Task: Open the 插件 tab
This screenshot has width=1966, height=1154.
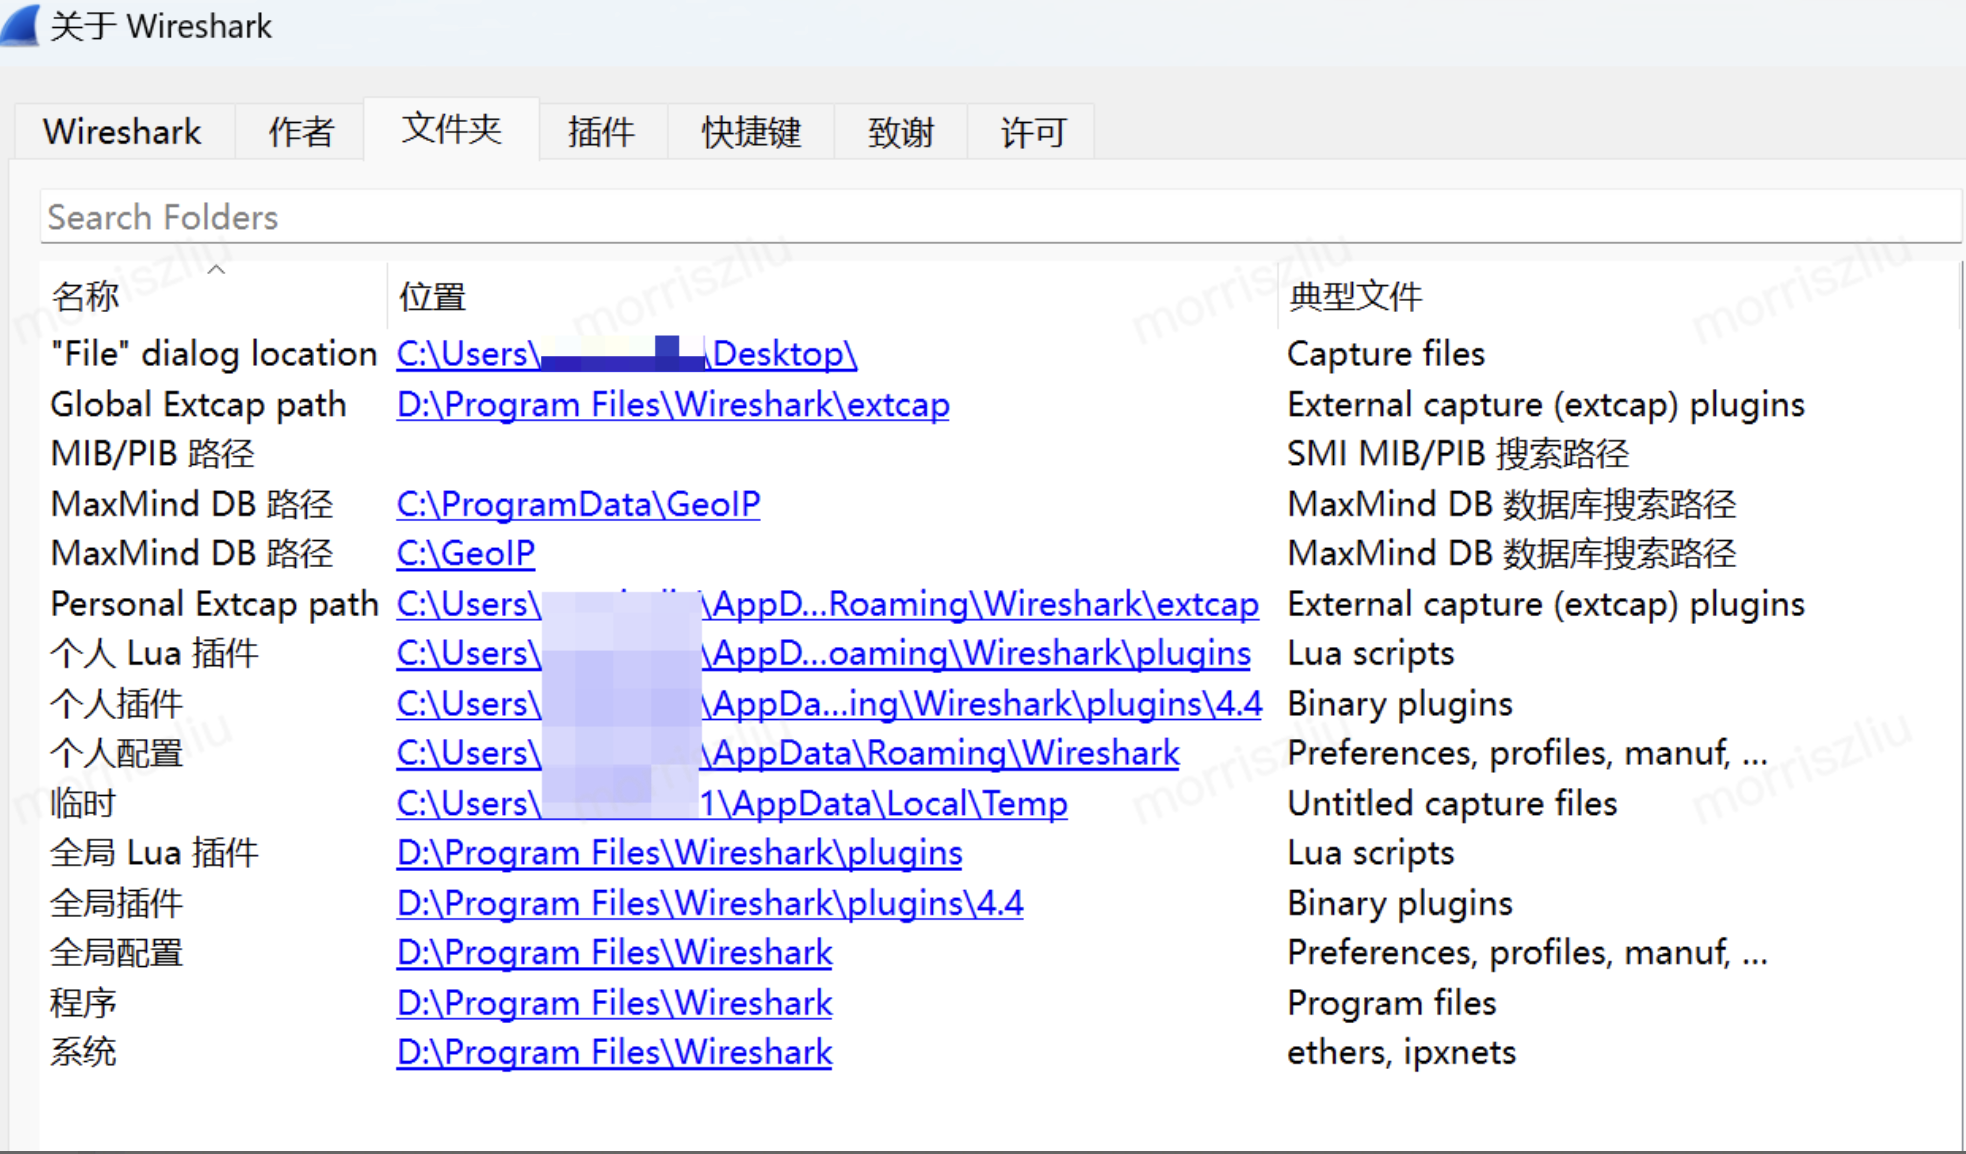Action: tap(601, 132)
